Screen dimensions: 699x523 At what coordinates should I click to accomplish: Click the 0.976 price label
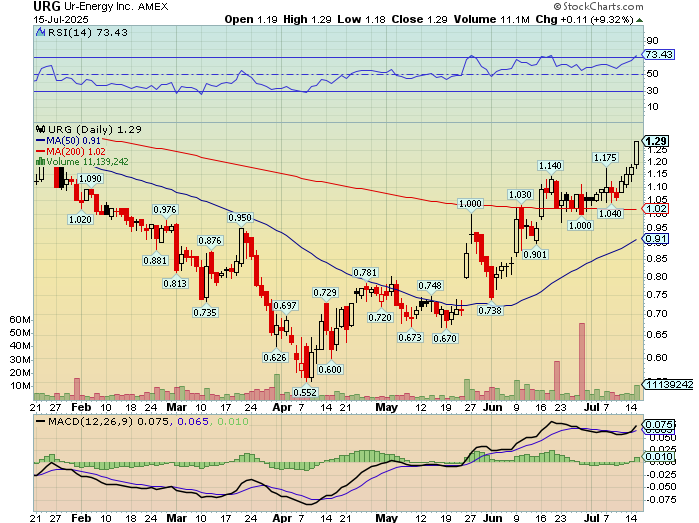click(x=165, y=209)
